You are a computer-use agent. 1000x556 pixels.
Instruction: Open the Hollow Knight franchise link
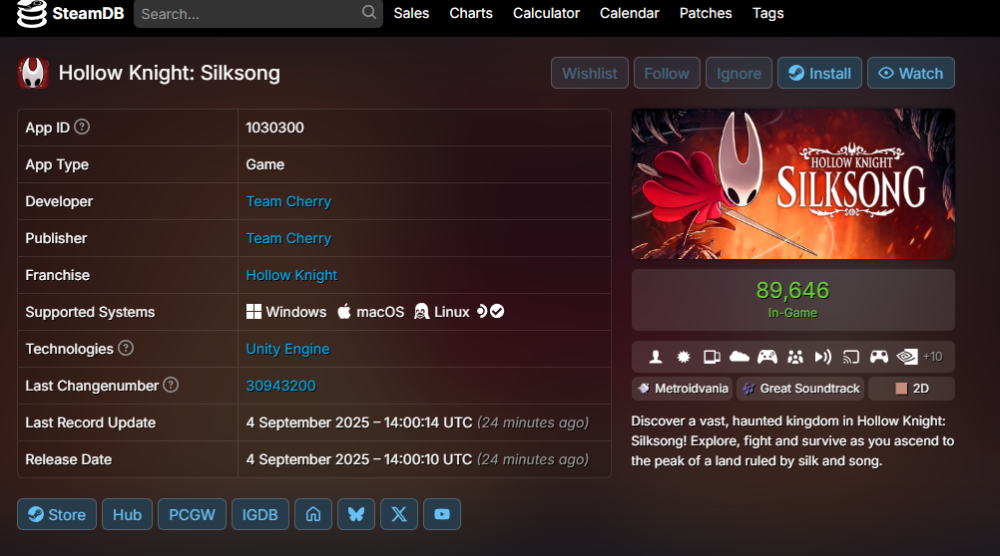291,275
